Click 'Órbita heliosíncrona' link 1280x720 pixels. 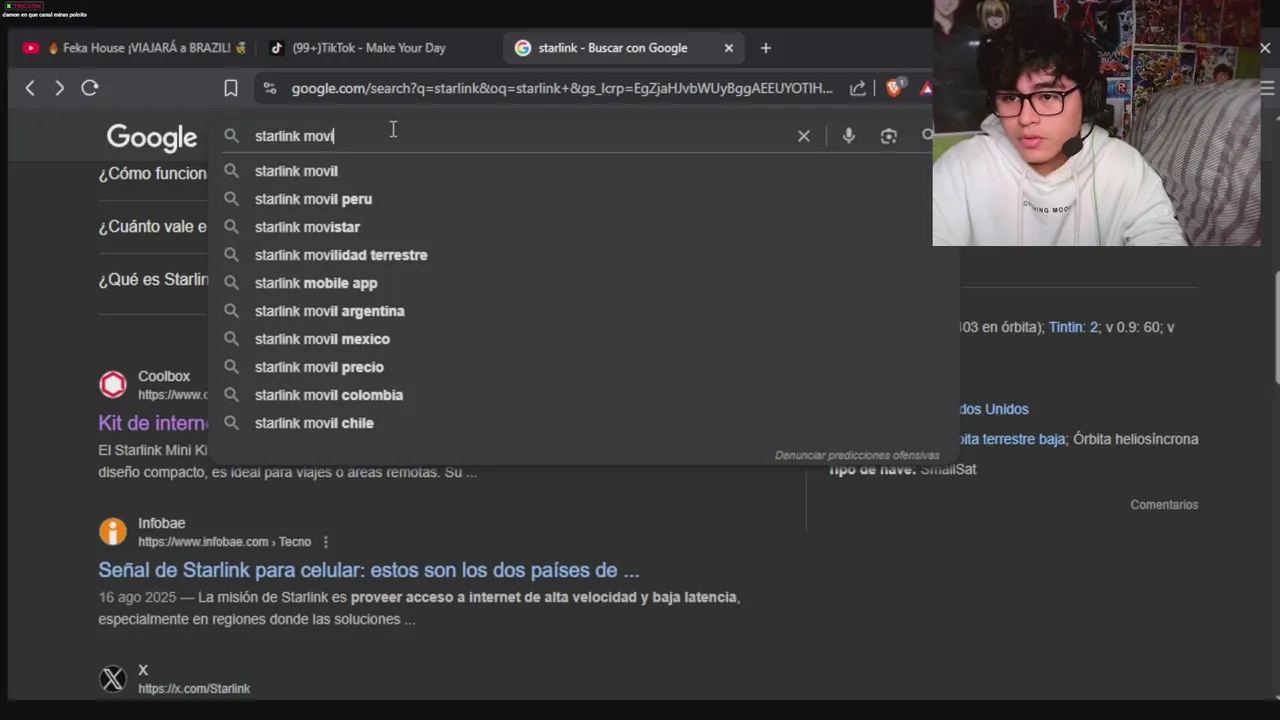pyautogui.click(x=1135, y=439)
